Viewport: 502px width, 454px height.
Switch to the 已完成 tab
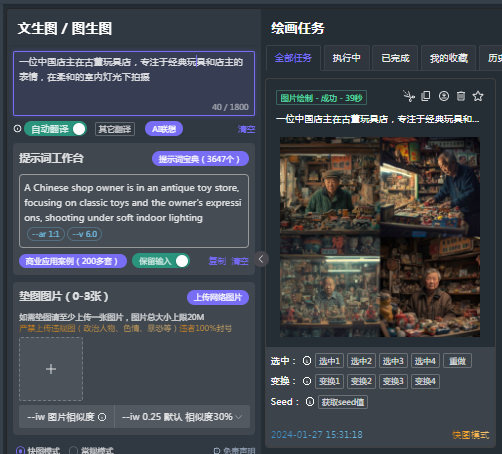click(x=395, y=58)
